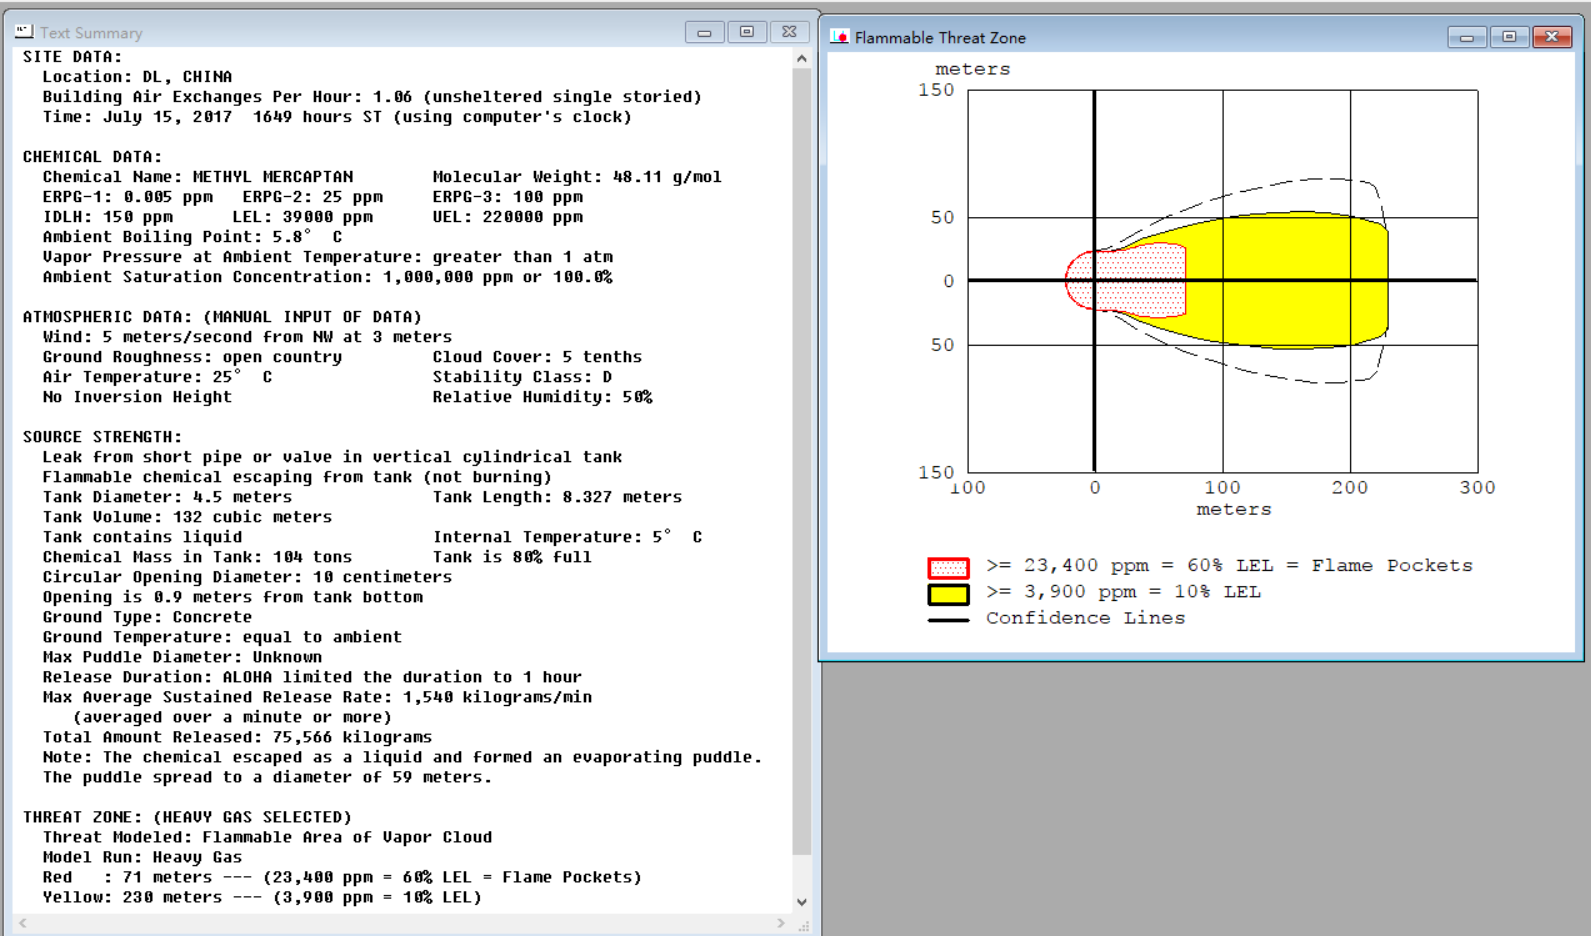The width and height of the screenshot is (1591, 936).
Task: Click the horizontal scroll right arrow
Action: [781, 923]
